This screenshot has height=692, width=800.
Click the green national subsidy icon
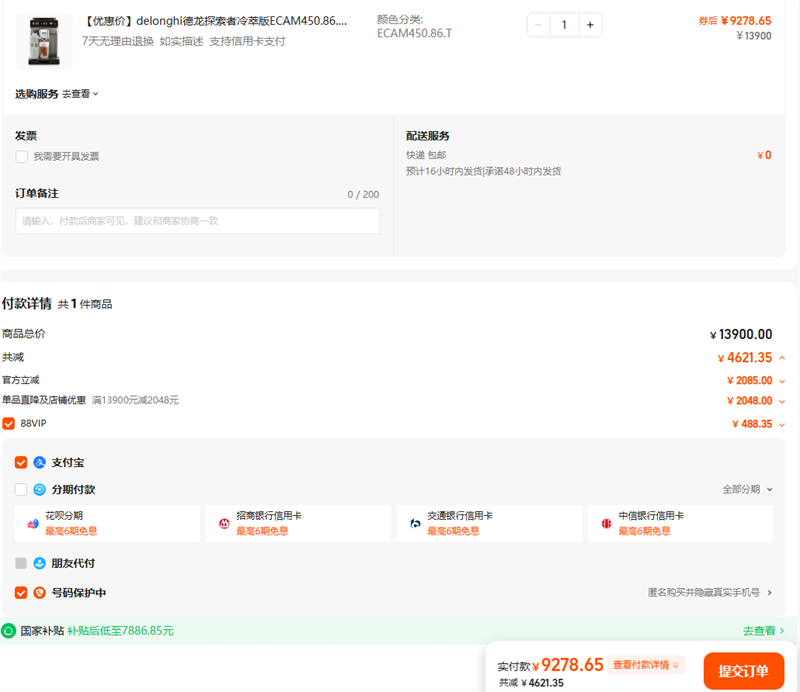tap(9, 631)
